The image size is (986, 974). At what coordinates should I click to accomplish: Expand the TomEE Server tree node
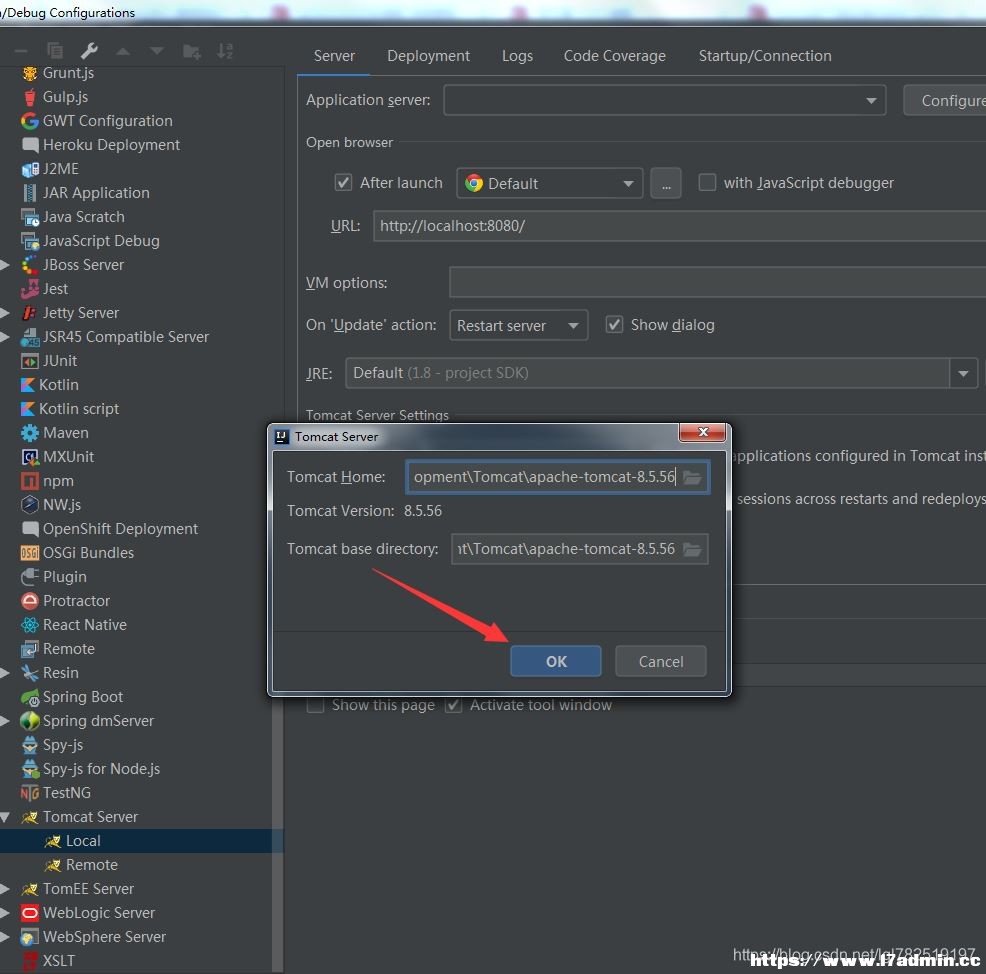tap(5, 889)
